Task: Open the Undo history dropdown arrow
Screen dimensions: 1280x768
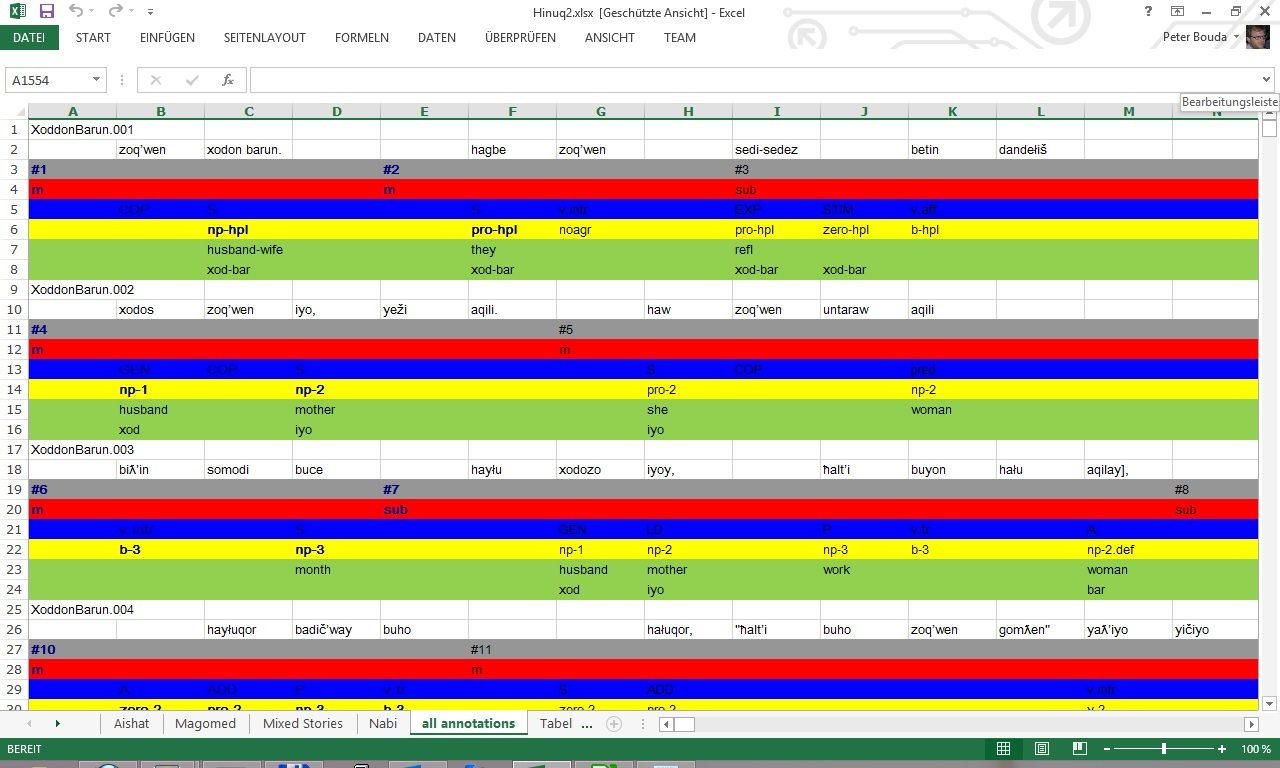Action: [x=93, y=12]
